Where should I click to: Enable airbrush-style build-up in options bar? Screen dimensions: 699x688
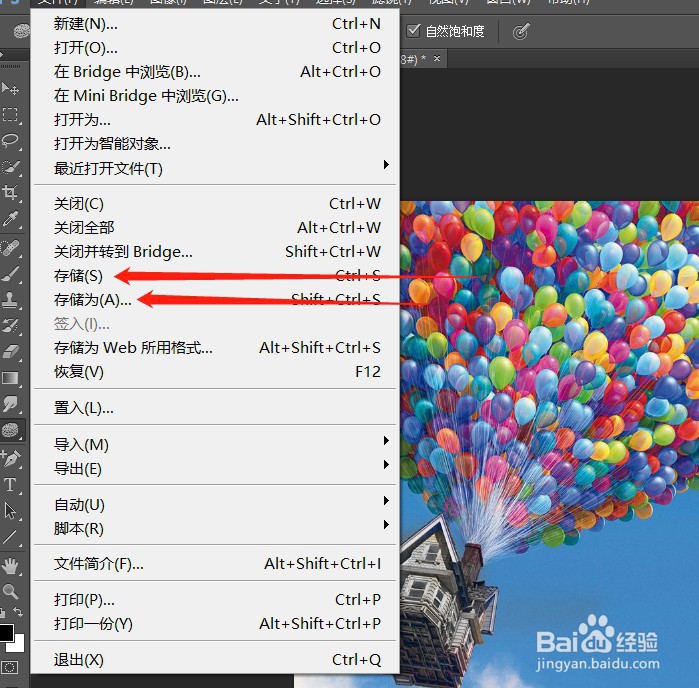click(521, 32)
